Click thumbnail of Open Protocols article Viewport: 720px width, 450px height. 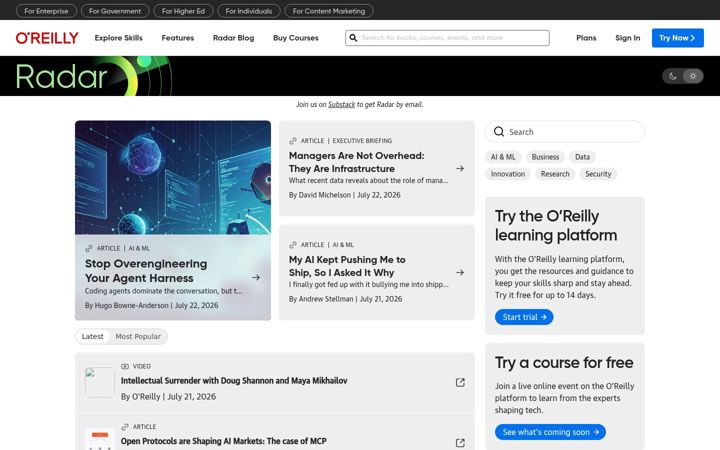click(100, 440)
